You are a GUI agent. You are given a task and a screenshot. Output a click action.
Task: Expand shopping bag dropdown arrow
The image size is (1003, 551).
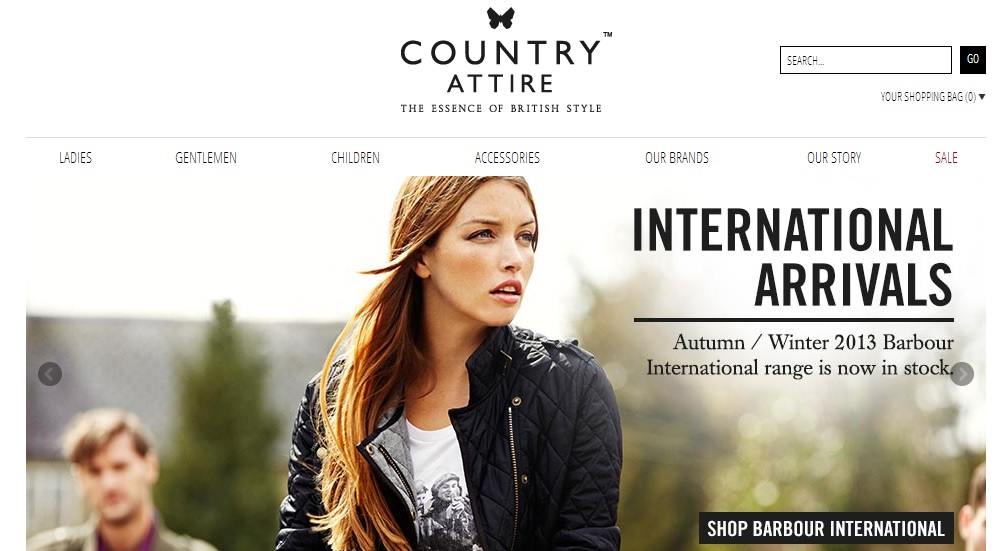click(982, 97)
